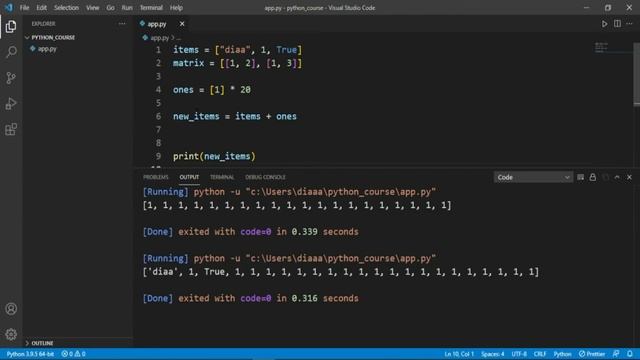Click 'new_items = items + ones' line
The width and height of the screenshot is (640, 360).
click(x=235, y=116)
